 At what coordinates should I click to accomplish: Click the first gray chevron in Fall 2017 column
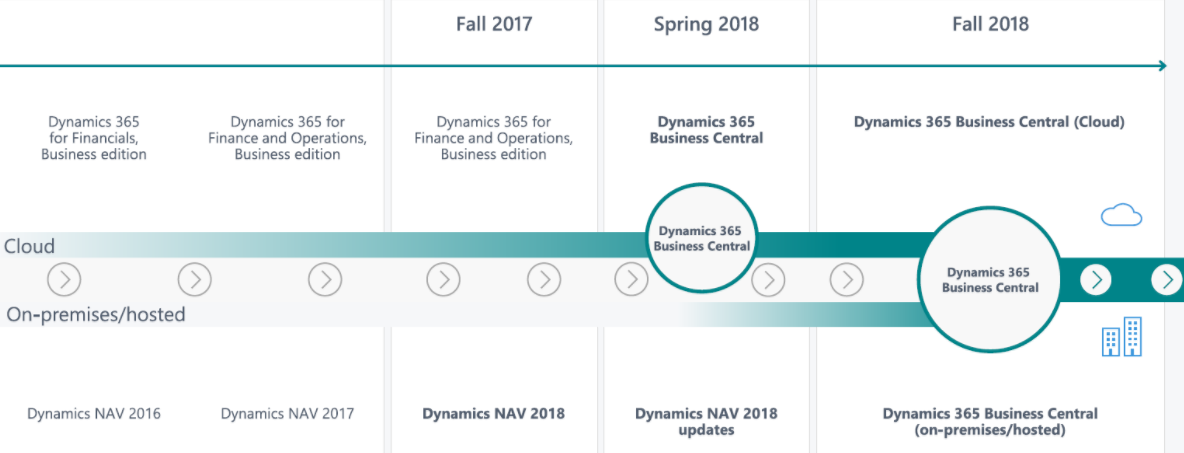coord(443,280)
